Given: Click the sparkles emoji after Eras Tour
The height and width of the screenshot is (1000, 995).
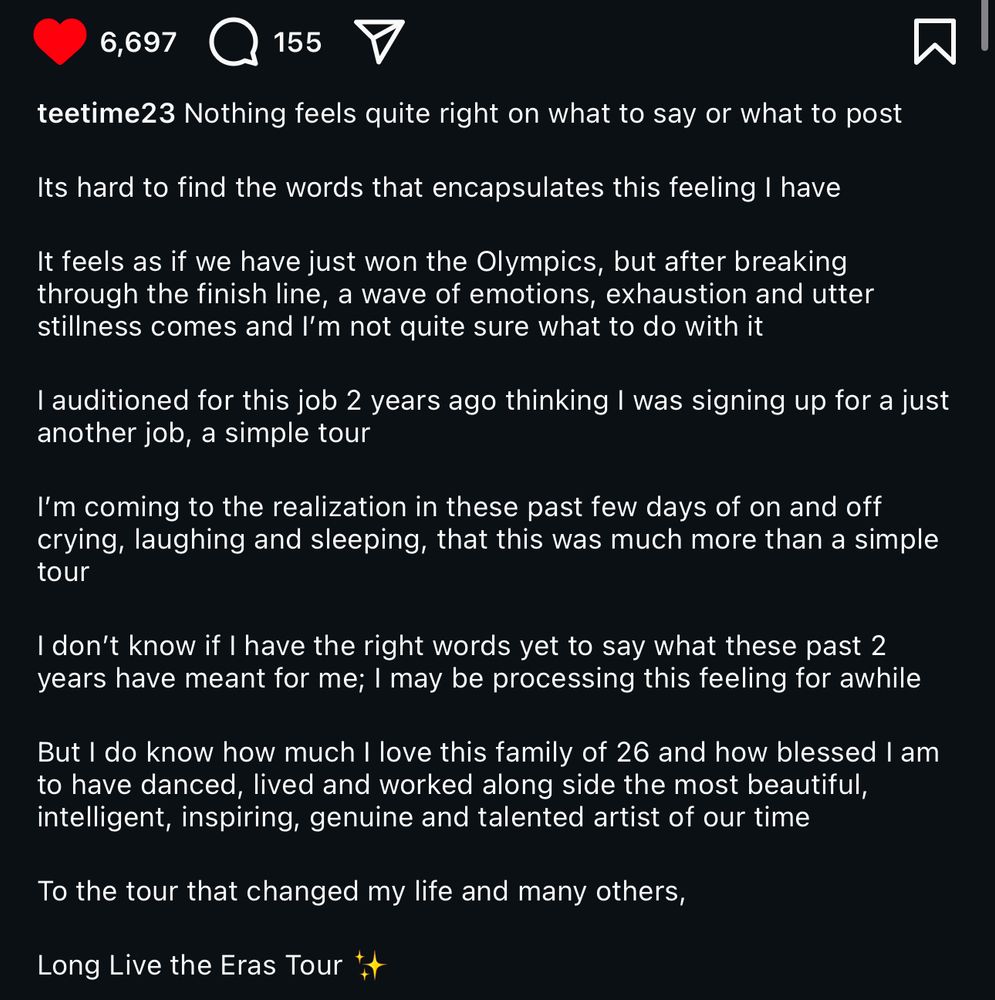Looking at the screenshot, I should click(x=370, y=966).
